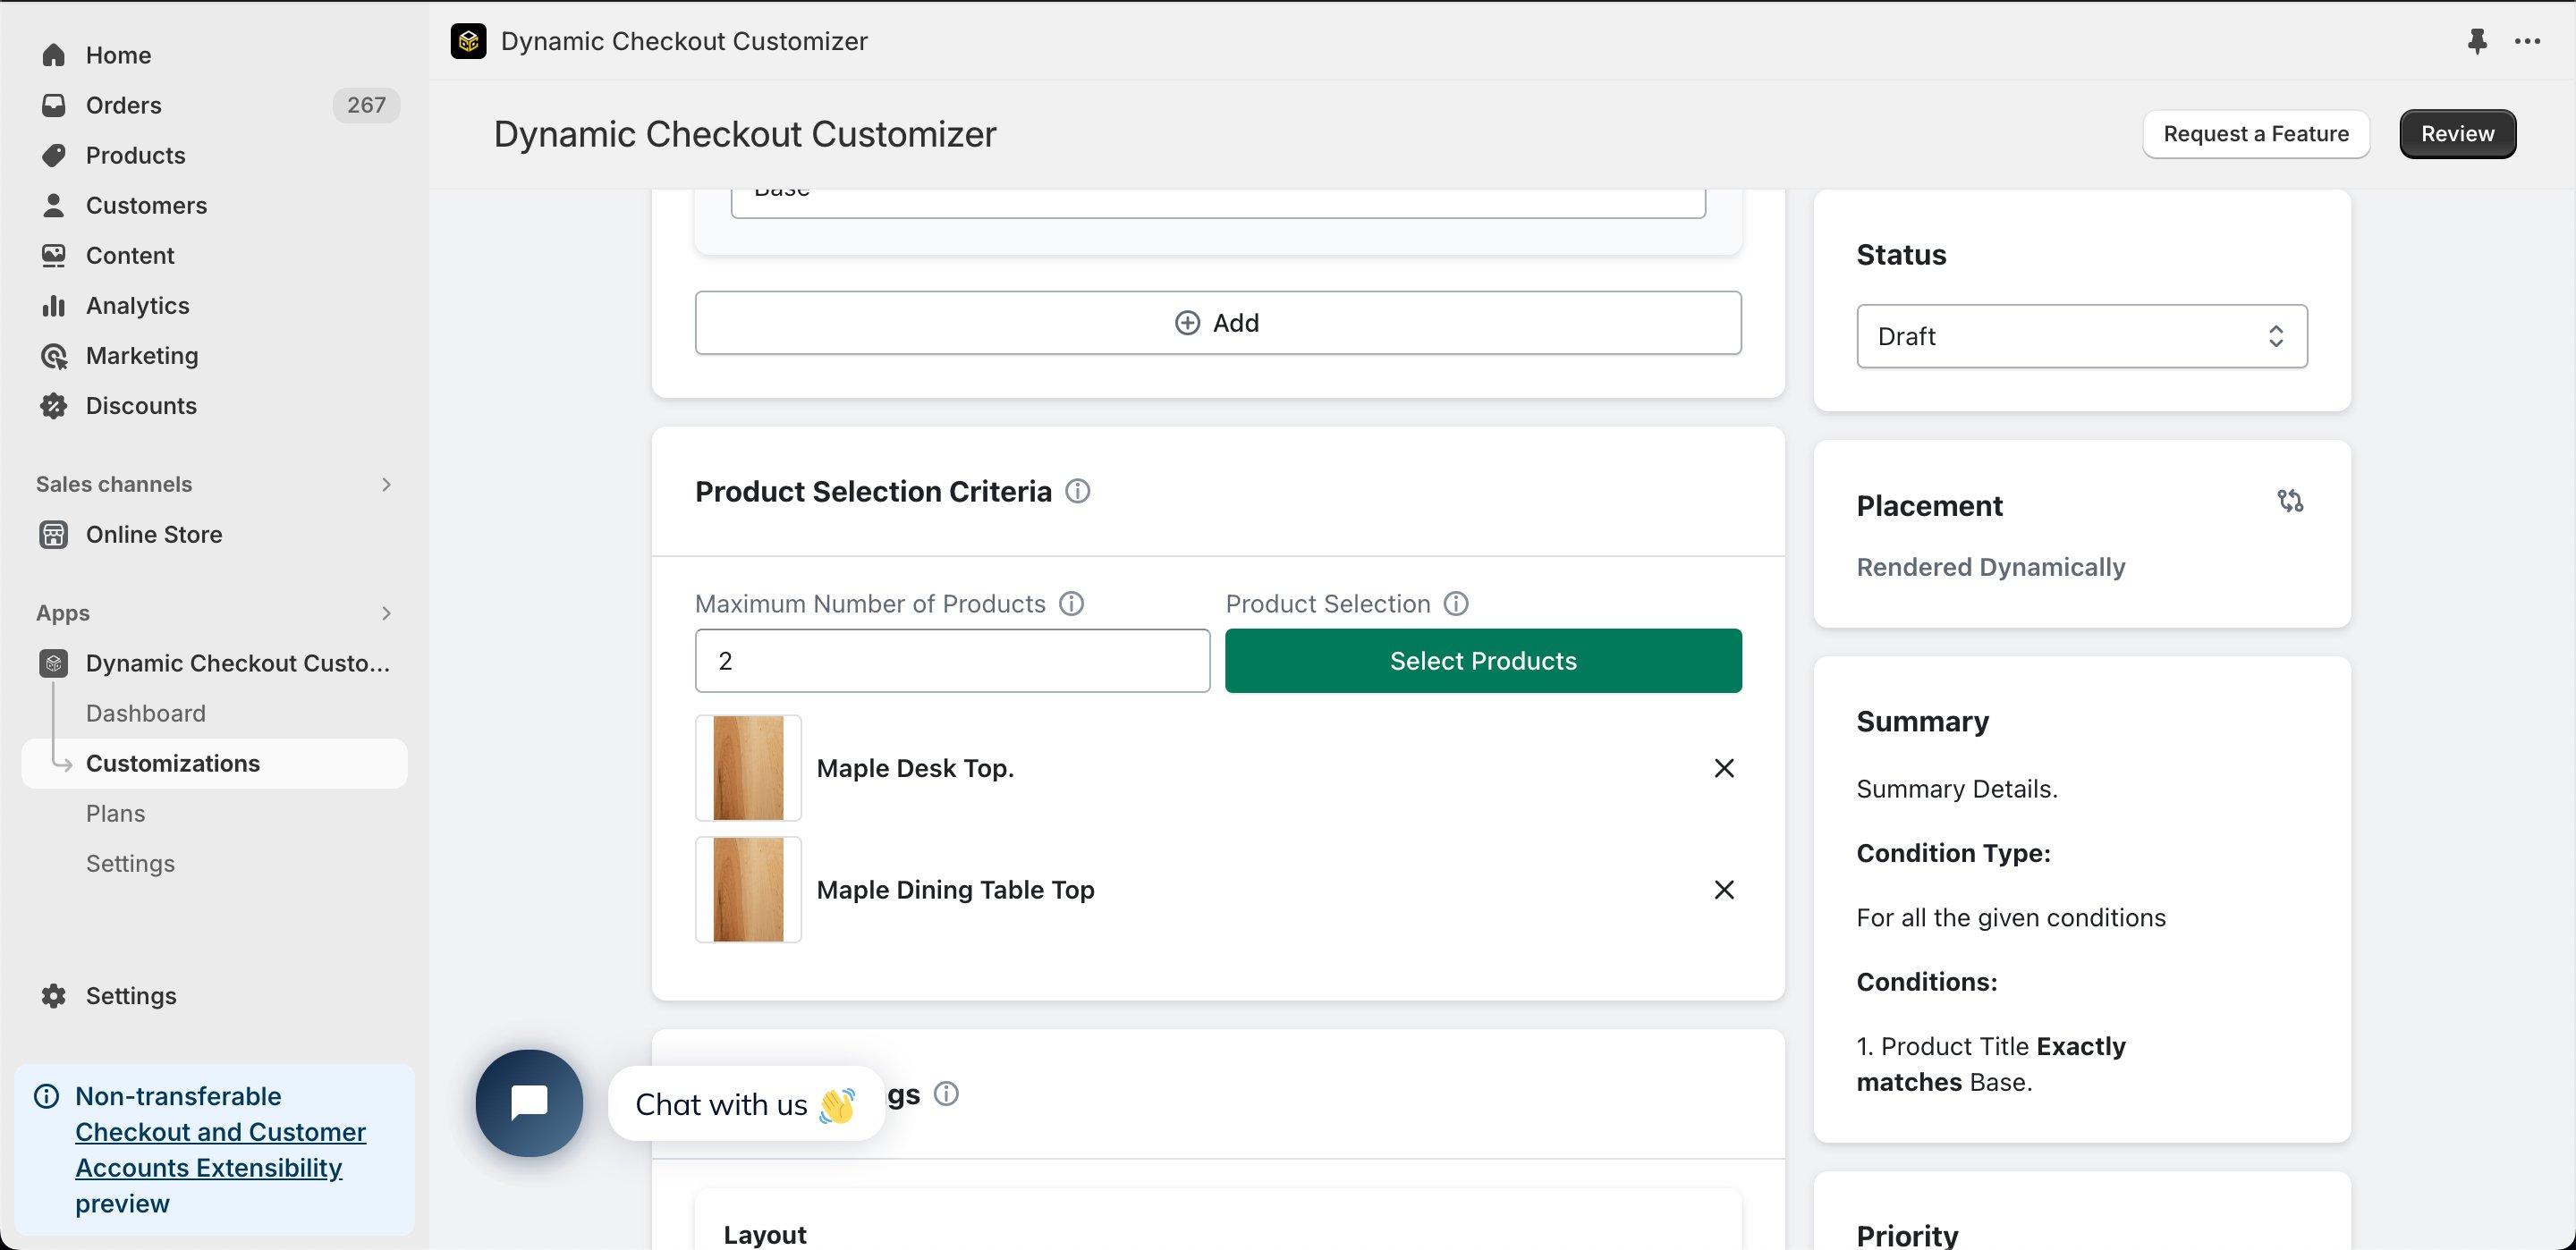Image resolution: width=2576 pixels, height=1250 pixels.
Task: Click the Placement swap icon
Action: click(2291, 500)
